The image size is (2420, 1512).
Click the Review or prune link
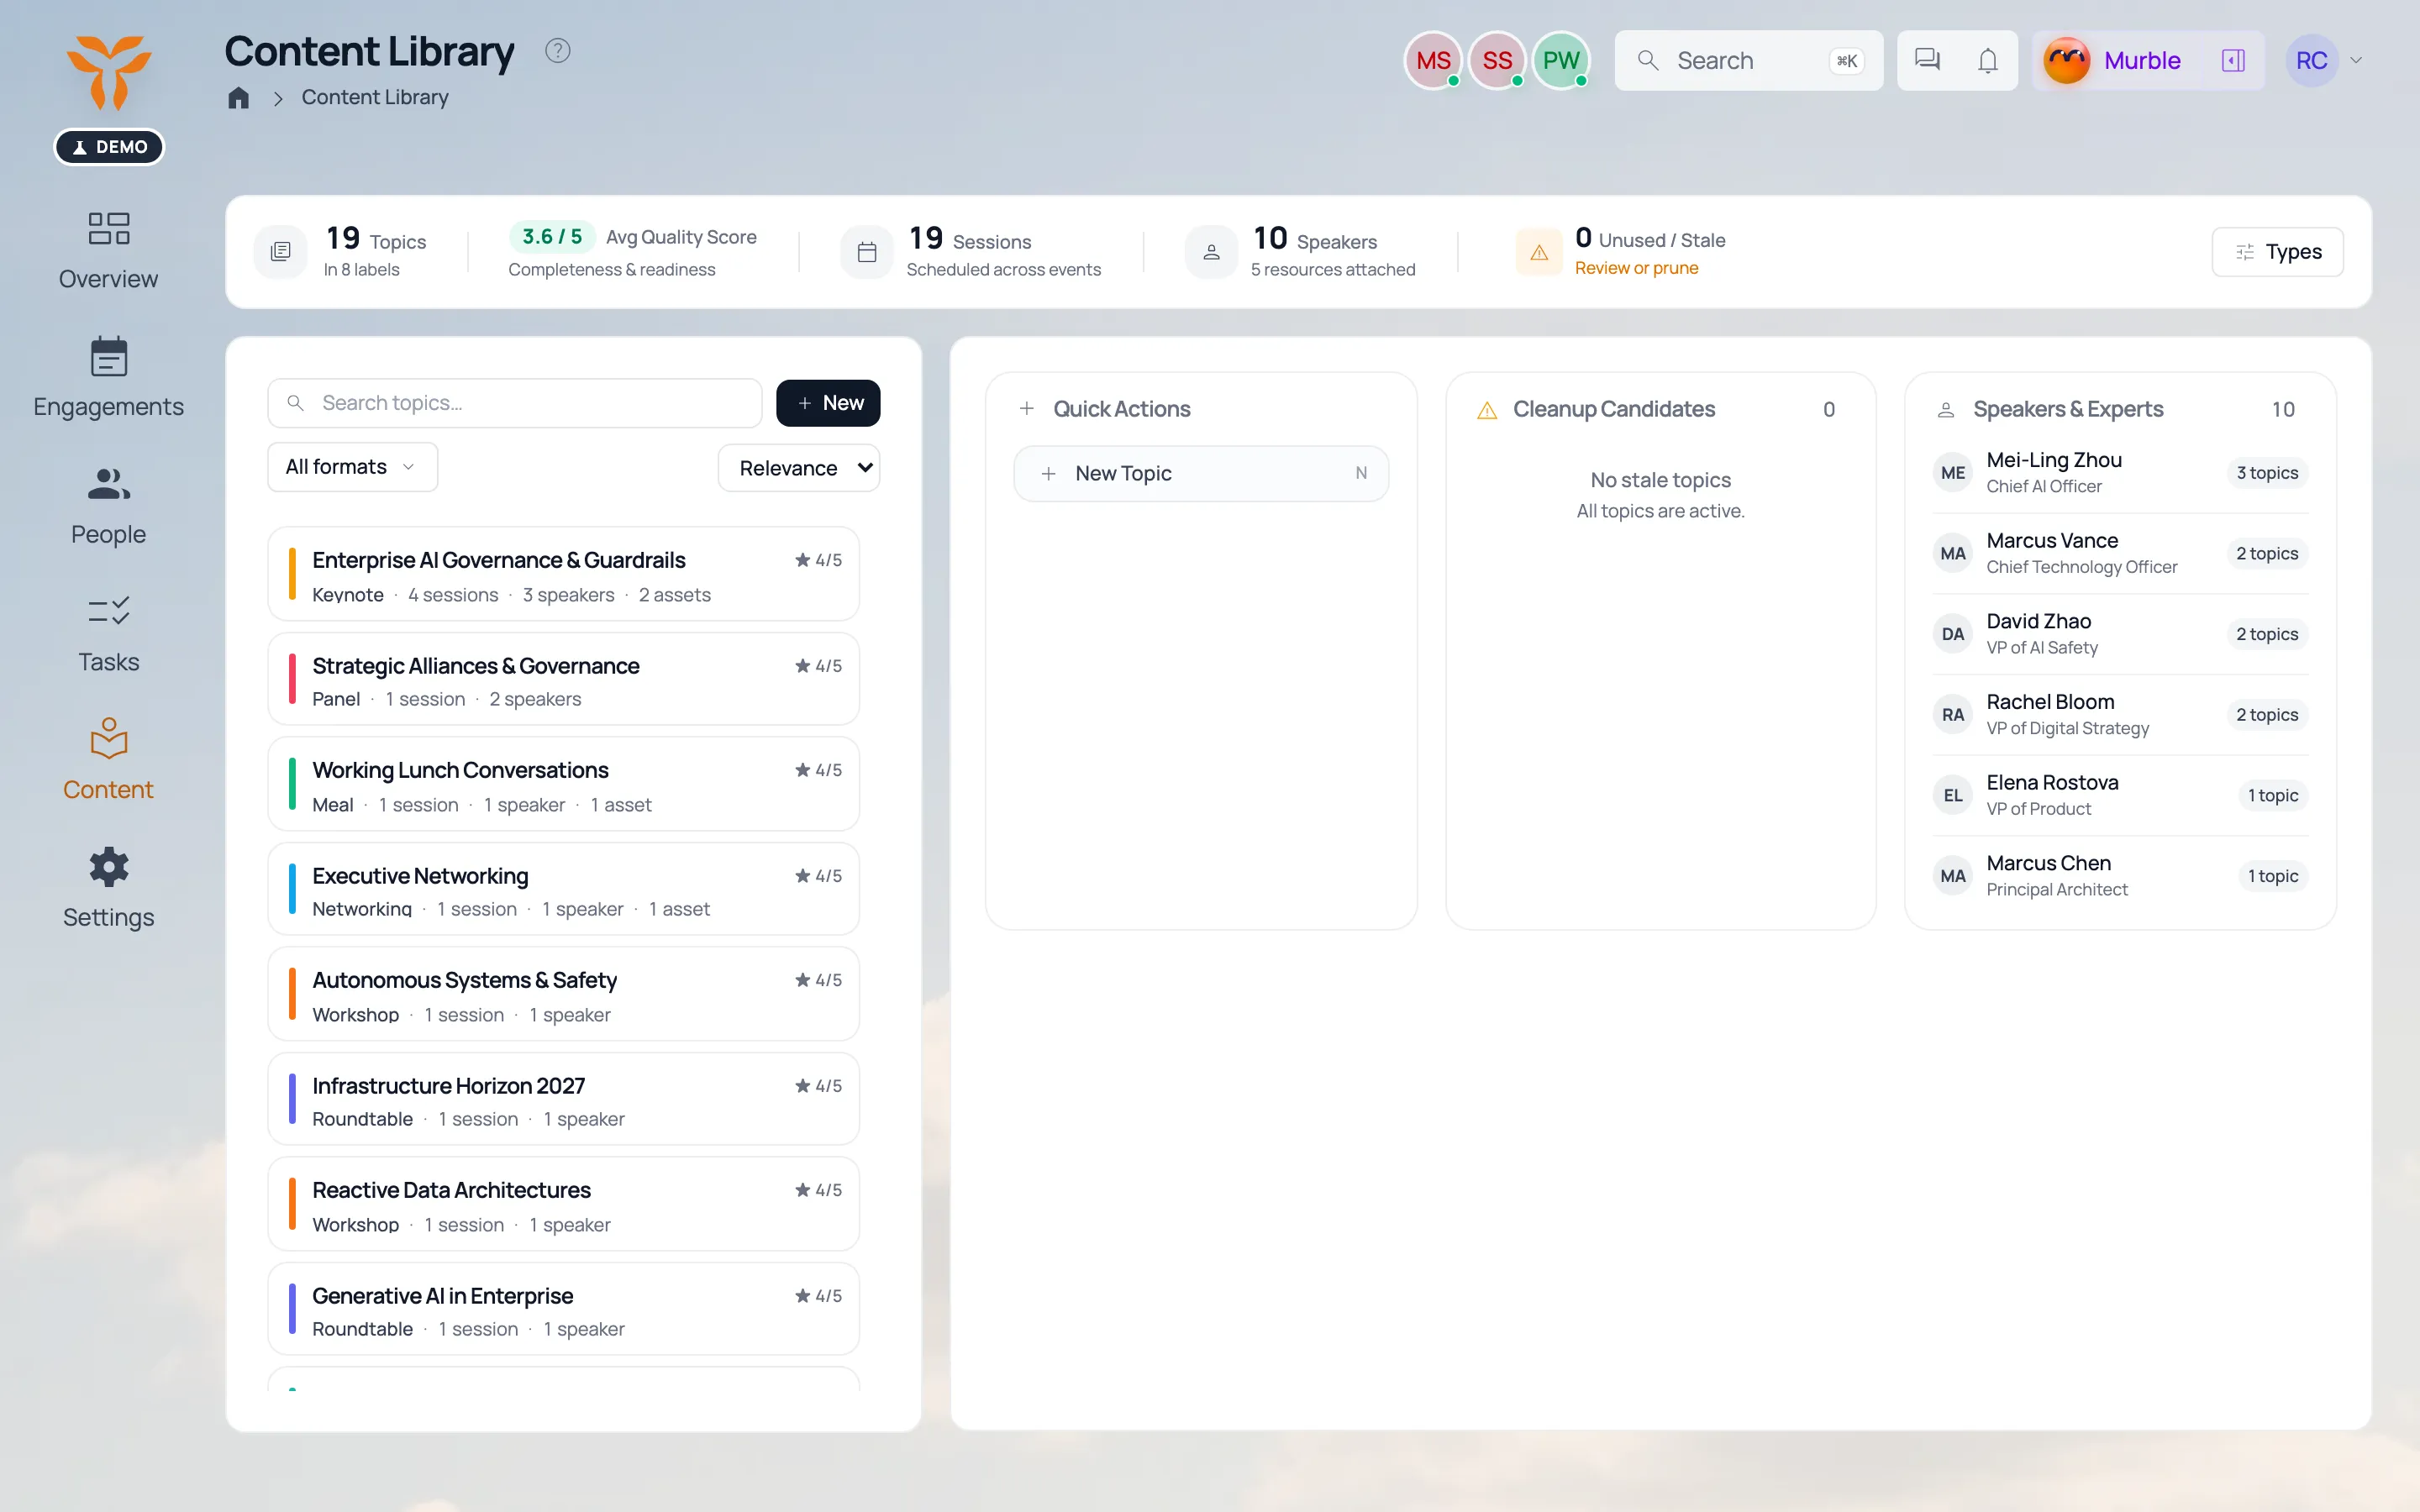coord(1636,268)
